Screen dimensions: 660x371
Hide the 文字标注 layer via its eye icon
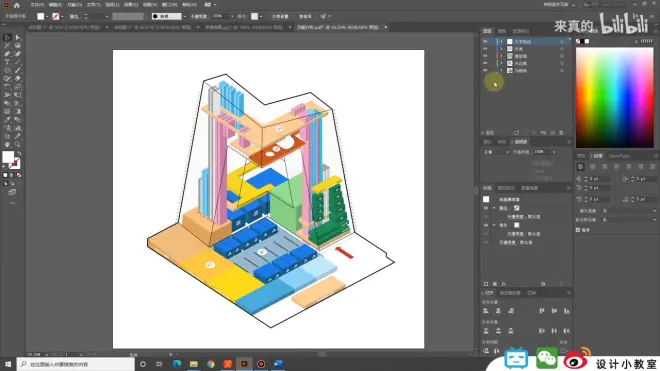485,42
